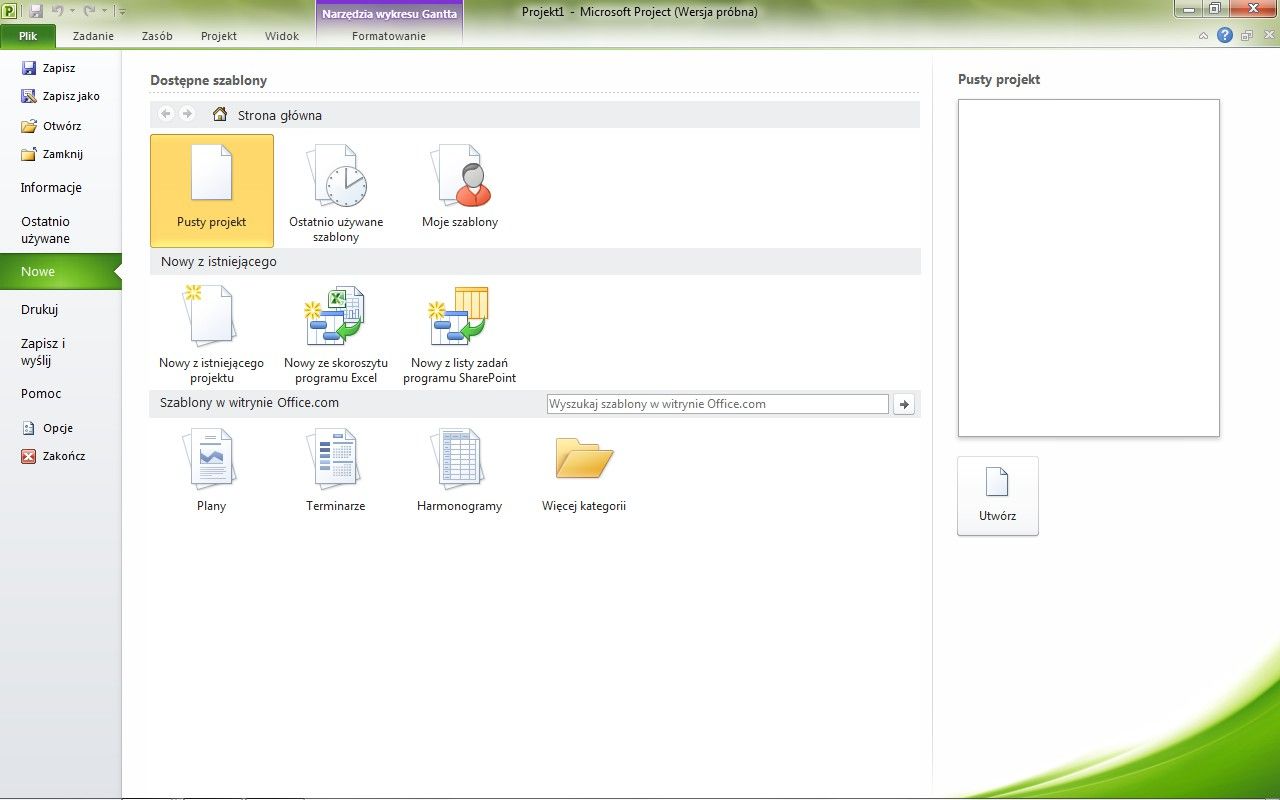
Task: Open the Drukuj section
Action: point(40,310)
